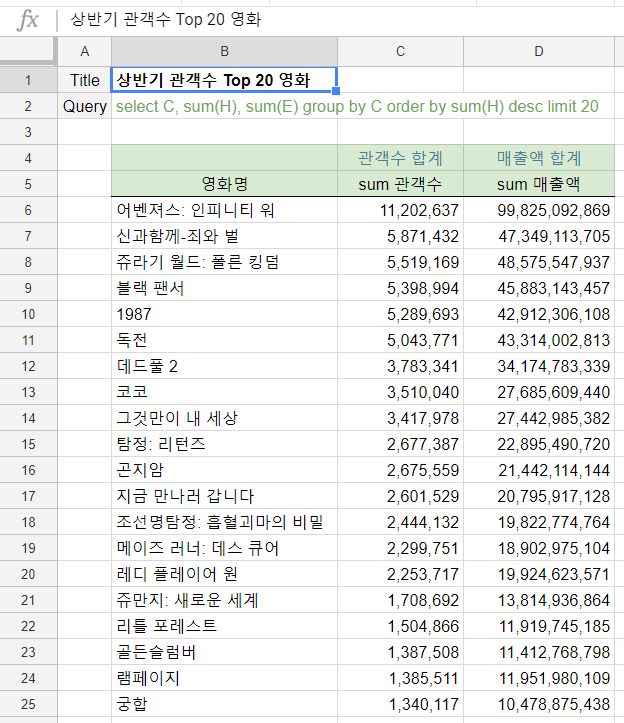Select column D header

click(539, 51)
